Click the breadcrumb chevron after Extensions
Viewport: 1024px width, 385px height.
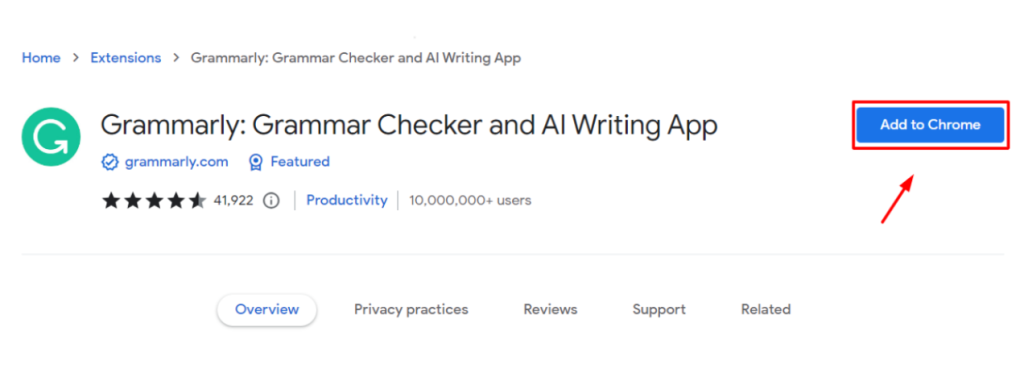(176, 58)
